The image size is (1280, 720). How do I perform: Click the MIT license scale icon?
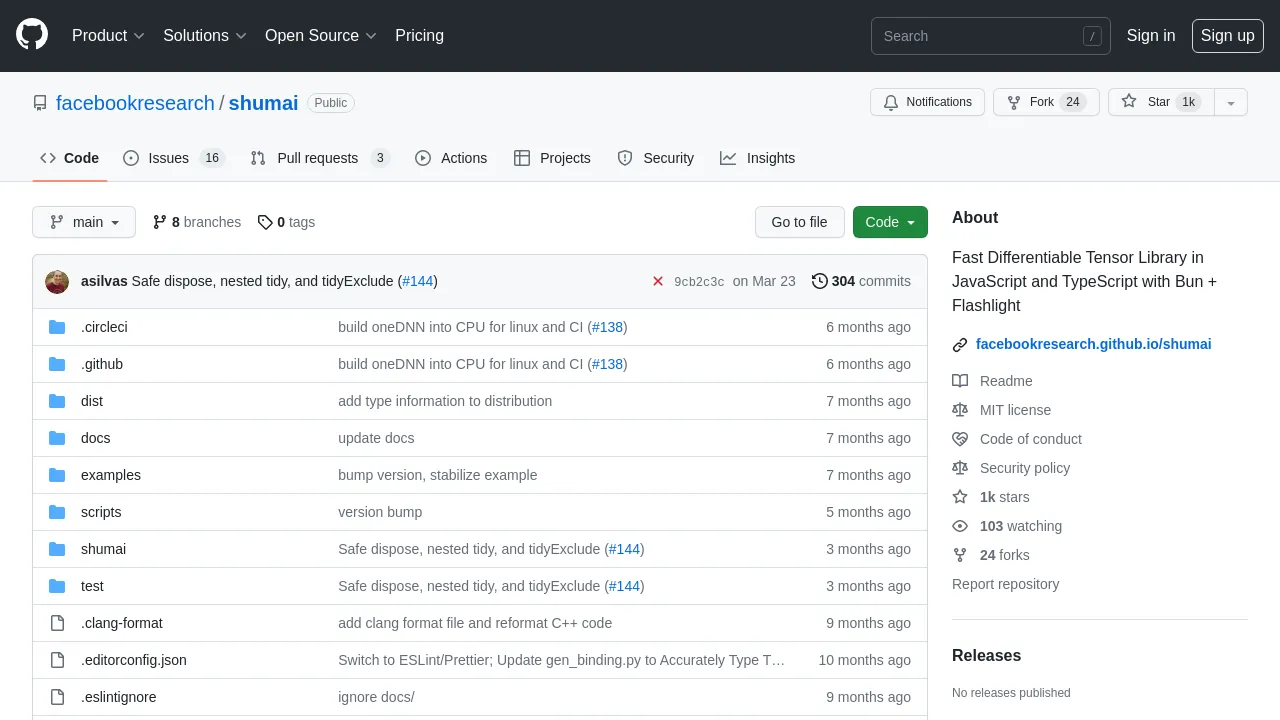point(960,410)
